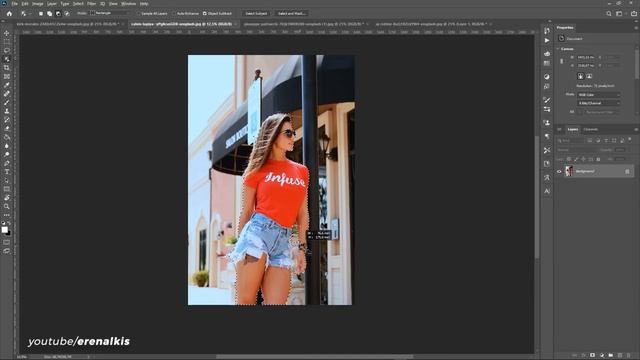Open the workspace switcher at top right
The width and height of the screenshot is (640, 360).
click(x=619, y=13)
